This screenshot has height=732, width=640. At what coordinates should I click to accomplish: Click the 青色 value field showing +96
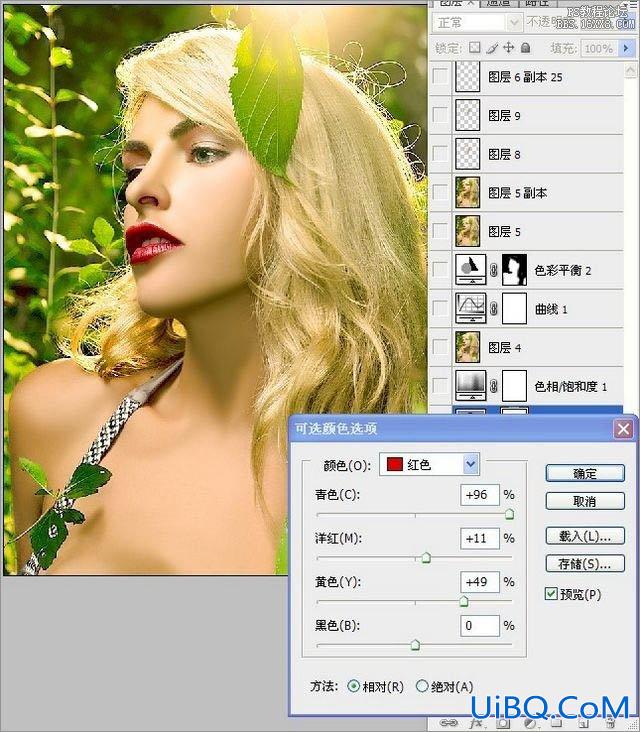(480, 494)
